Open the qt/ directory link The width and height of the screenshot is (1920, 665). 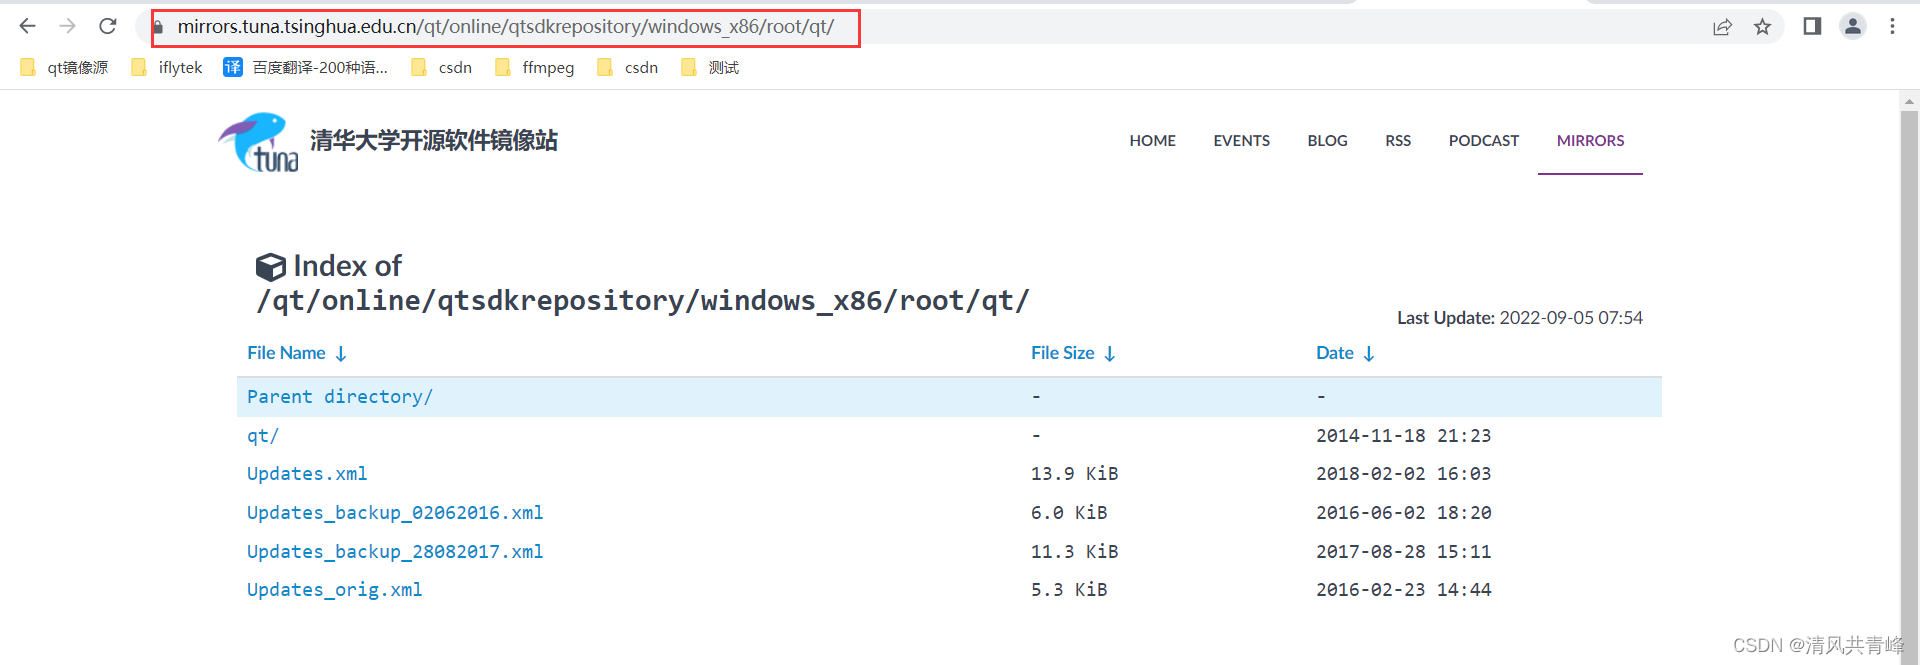(263, 436)
